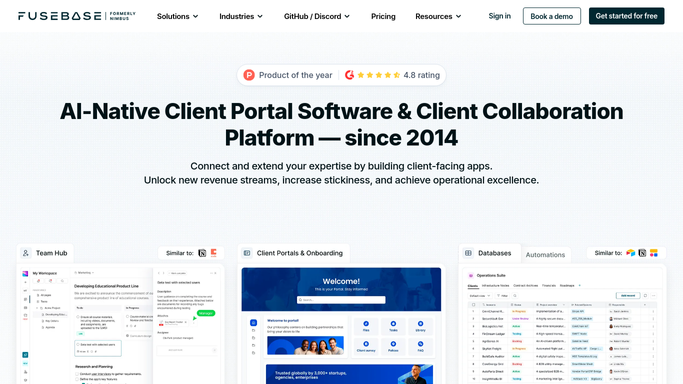Click the teal icon in workspace sidebar

[x=25, y=355]
